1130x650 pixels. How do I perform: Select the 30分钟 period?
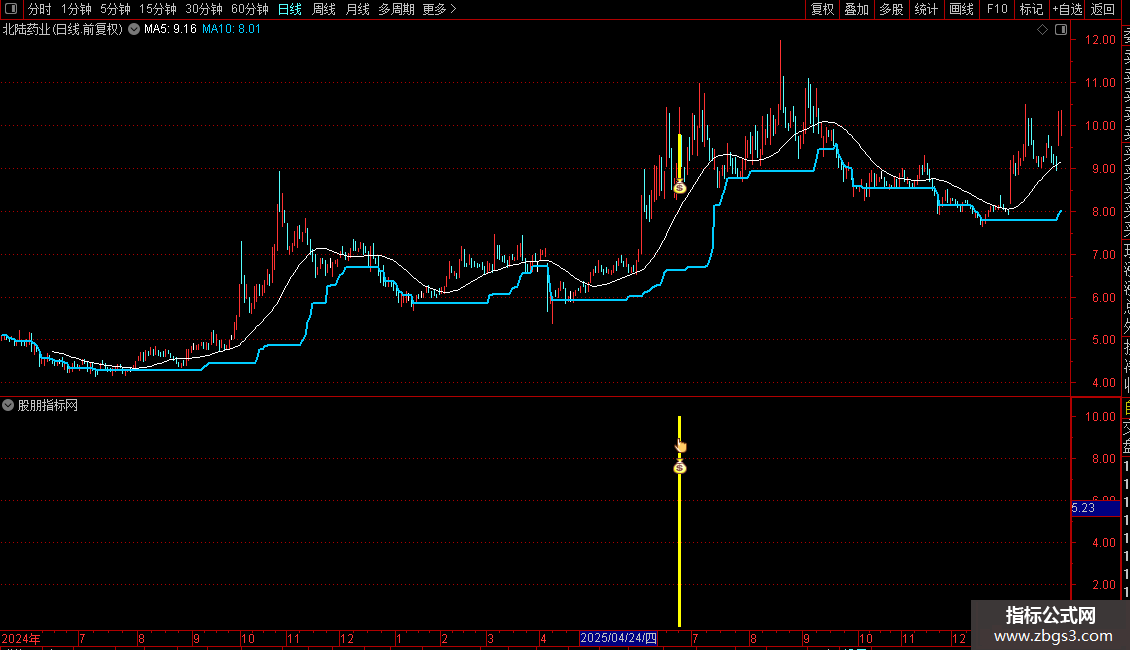204,9
